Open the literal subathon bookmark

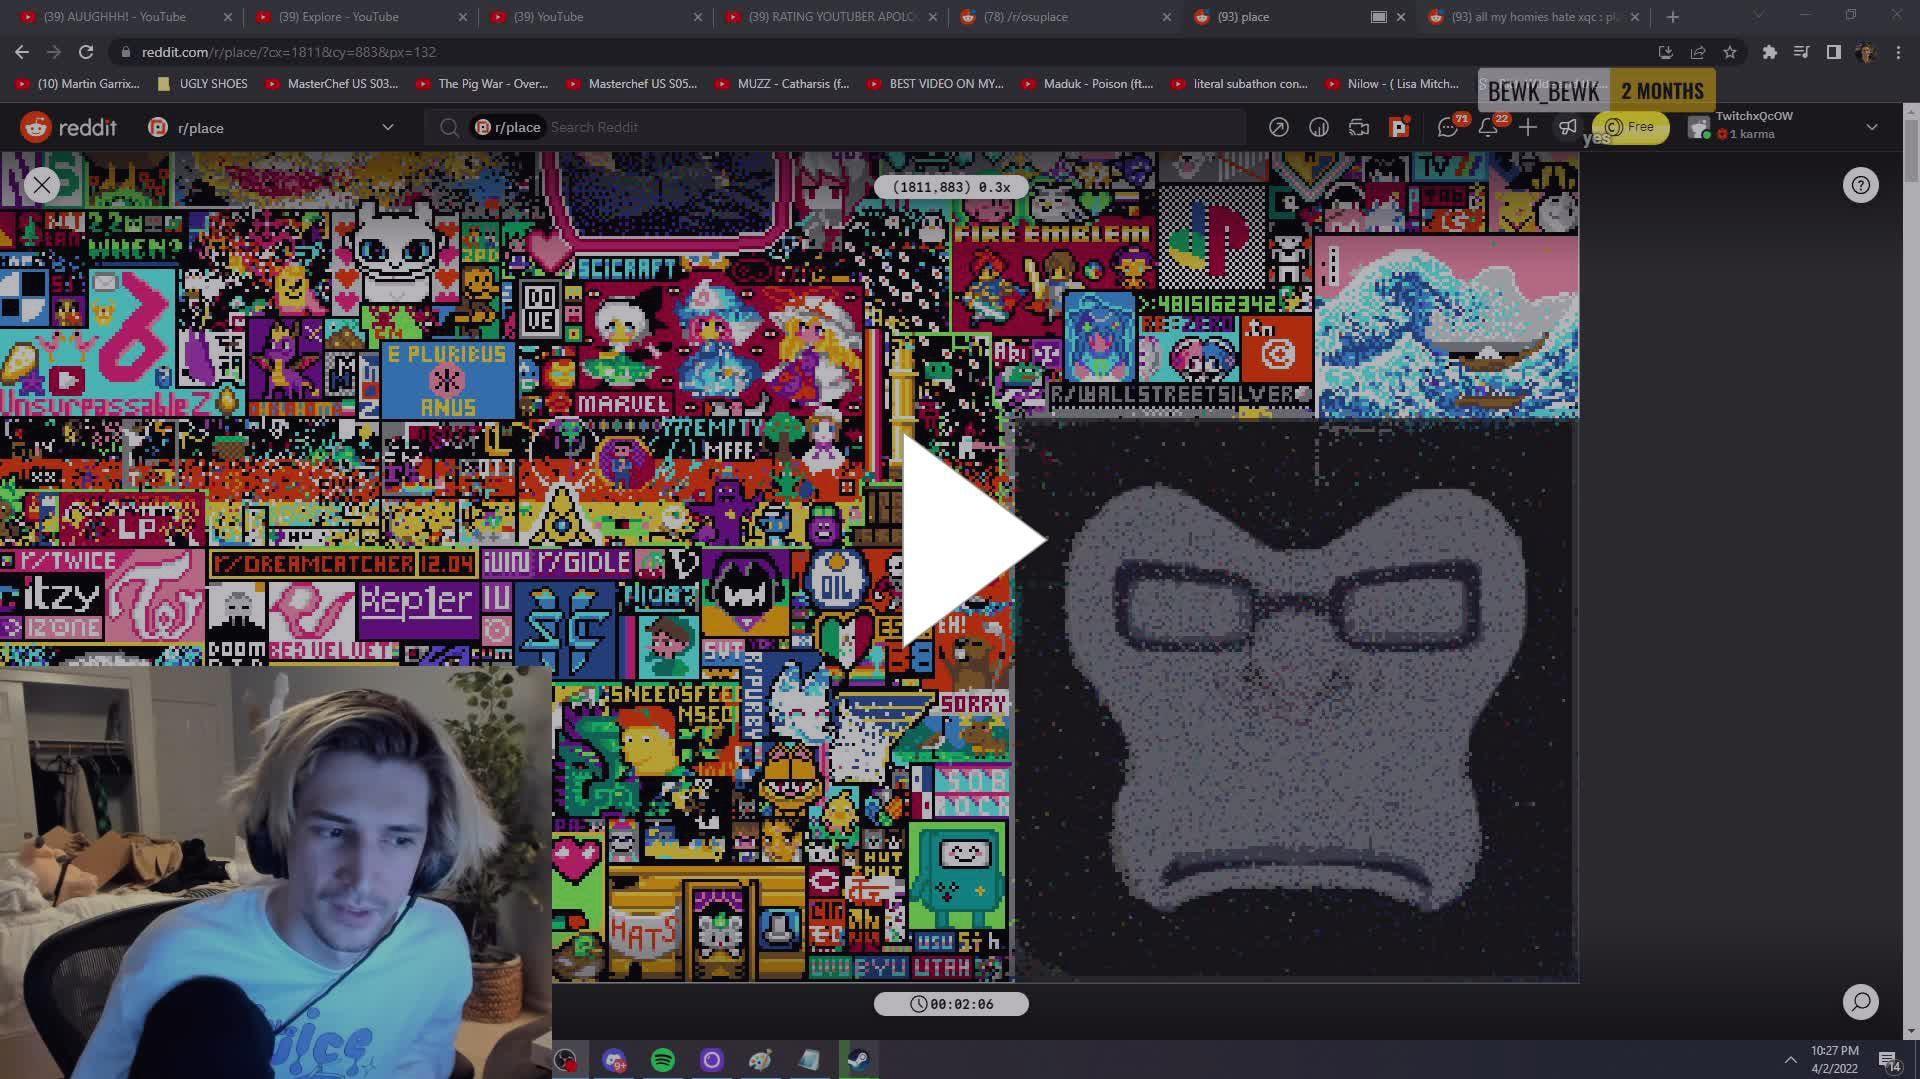click(1239, 84)
